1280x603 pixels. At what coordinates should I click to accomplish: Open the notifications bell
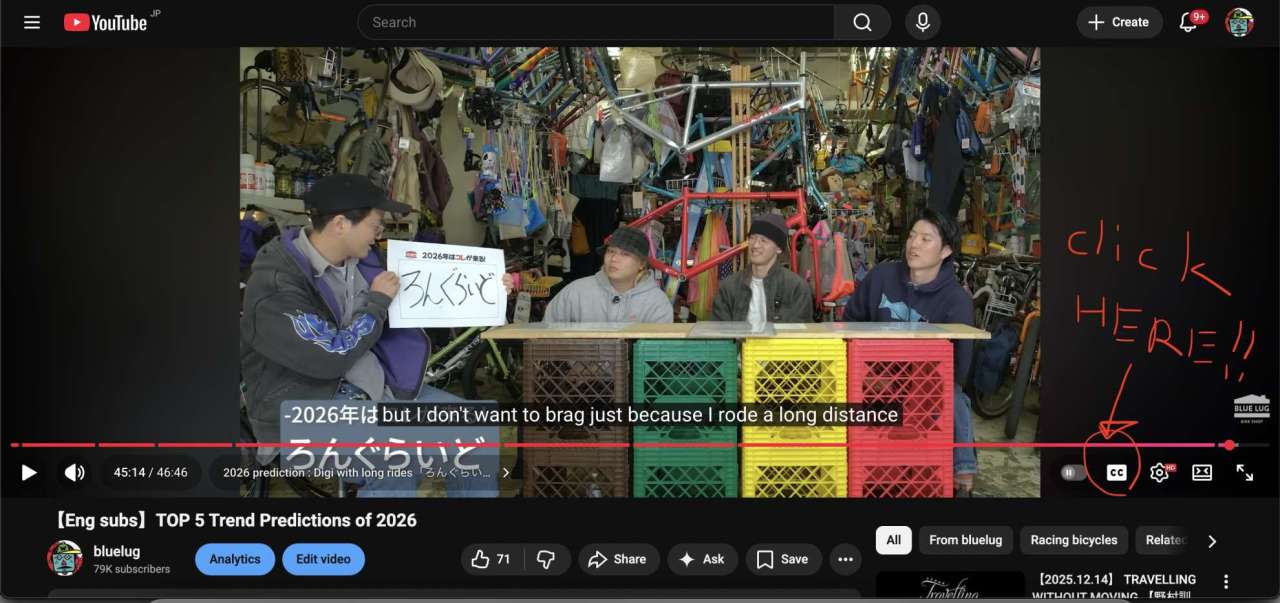[x=1188, y=22]
